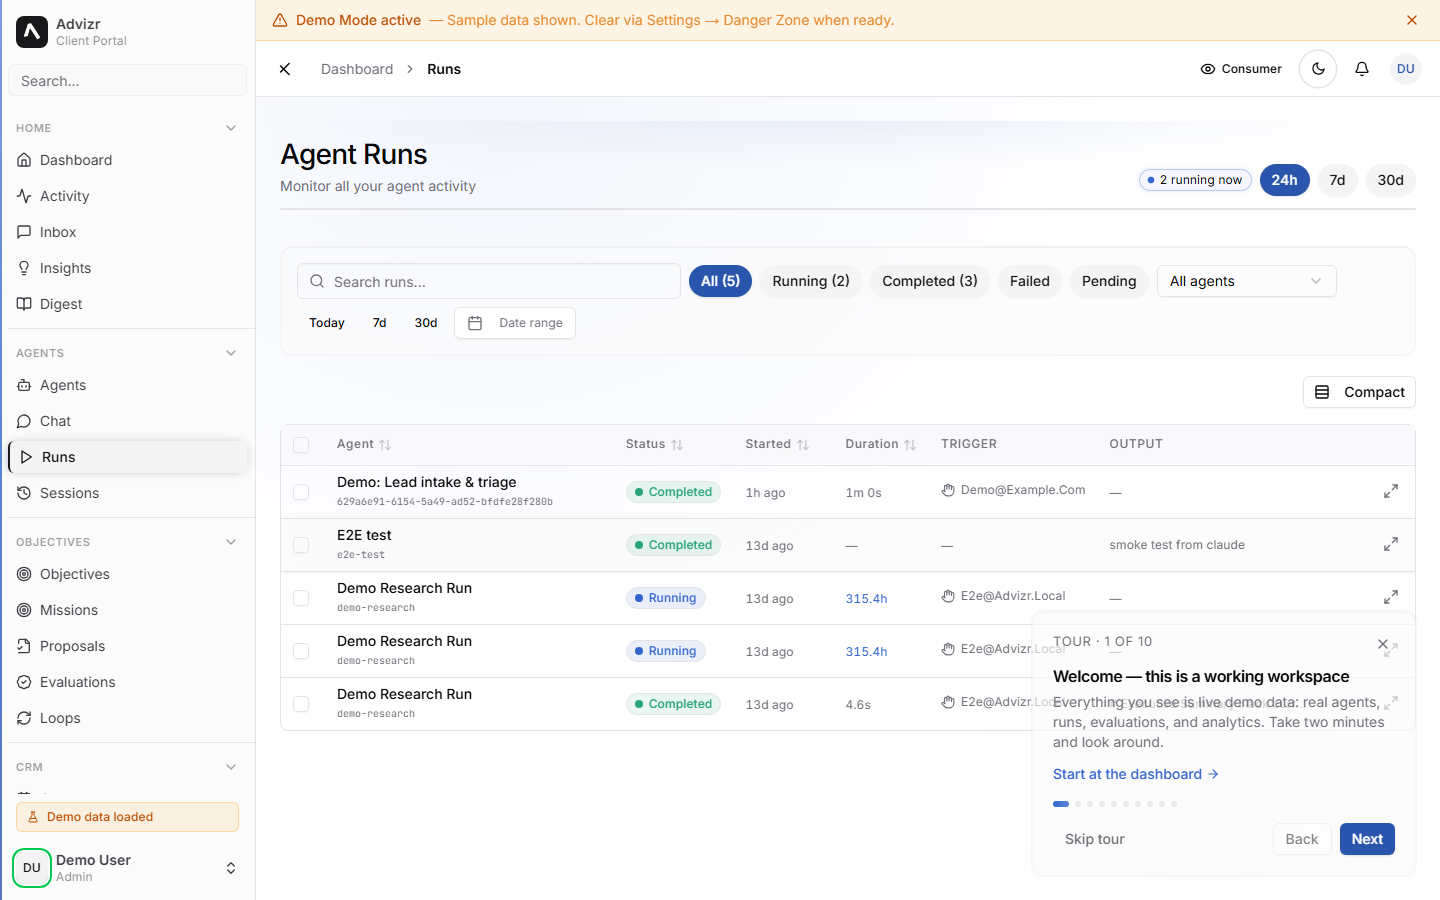The width and height of the screenshot is (1440, 900).
Task: Filter by Running (2)
Action: tap(811, 281)
